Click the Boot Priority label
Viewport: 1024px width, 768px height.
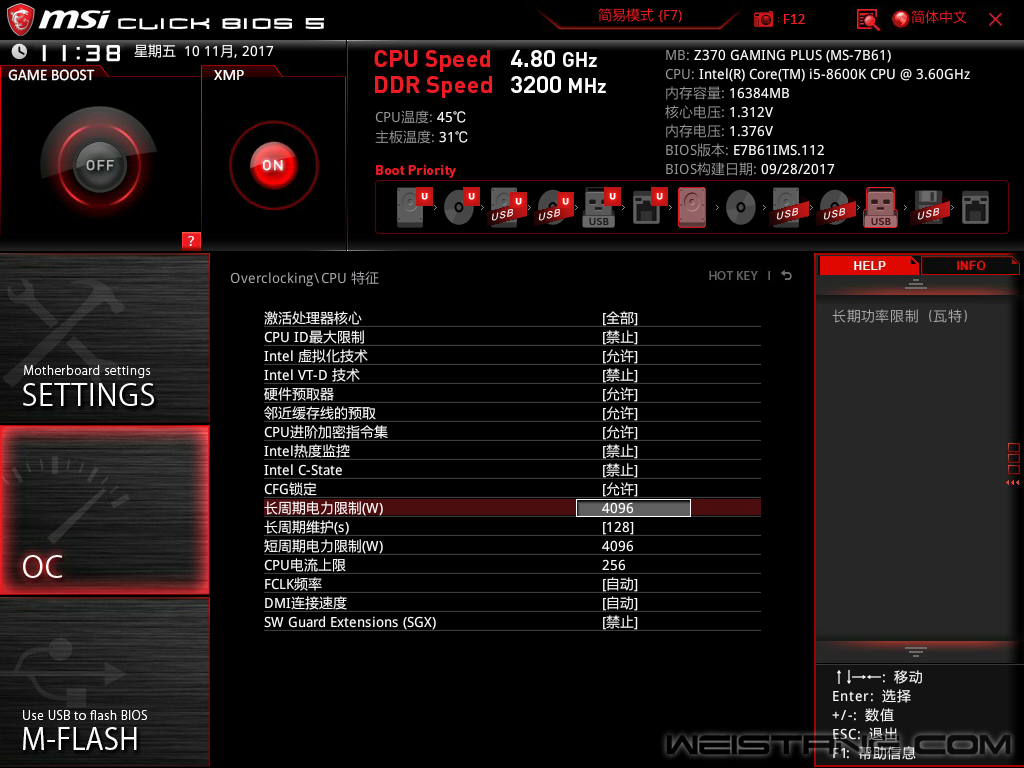click(x=415, y=170)
